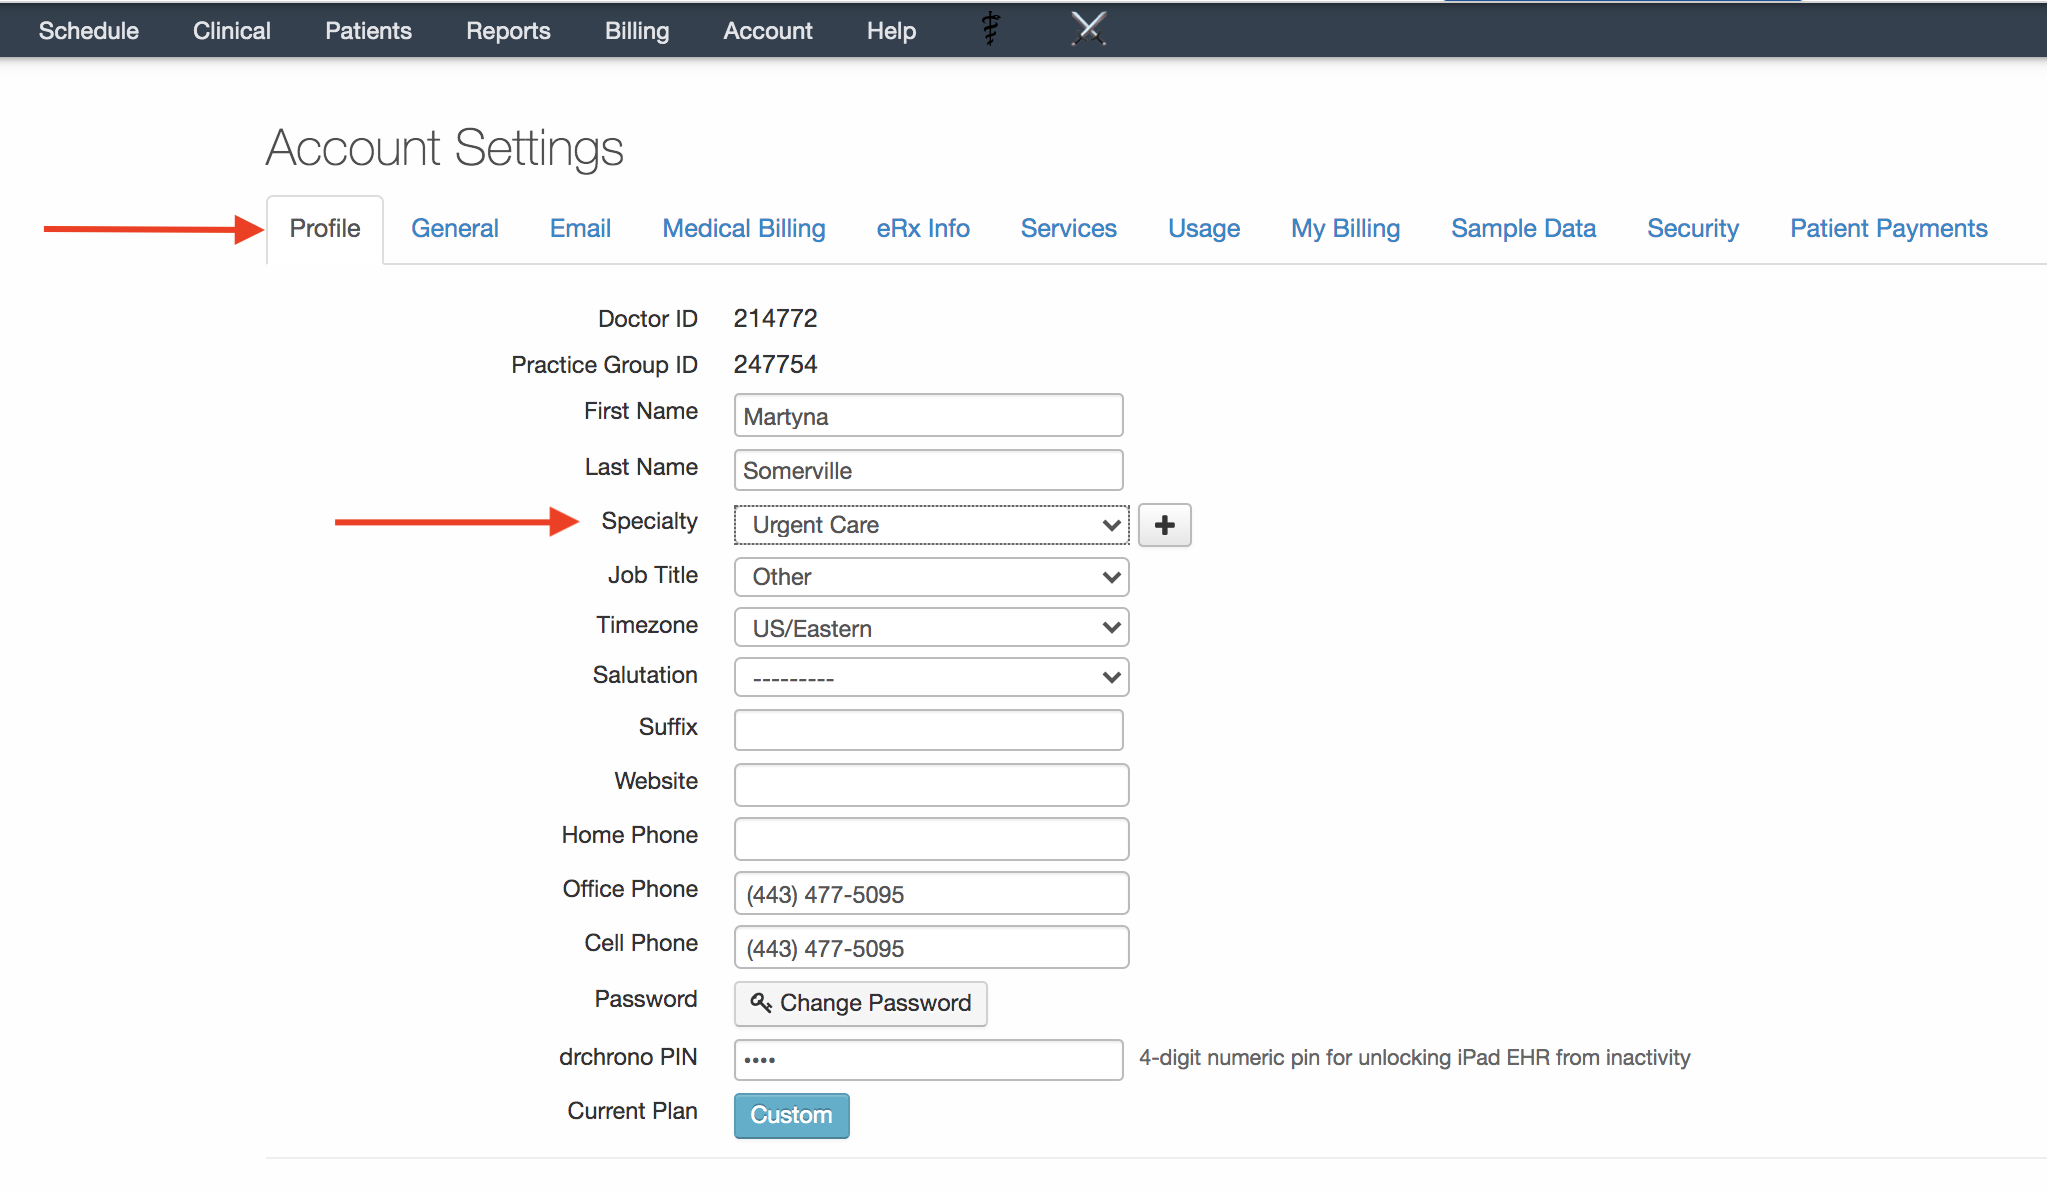The image size is (2047, 1192).
Task: Go to the Usage tab
Action: point(1204,229)
